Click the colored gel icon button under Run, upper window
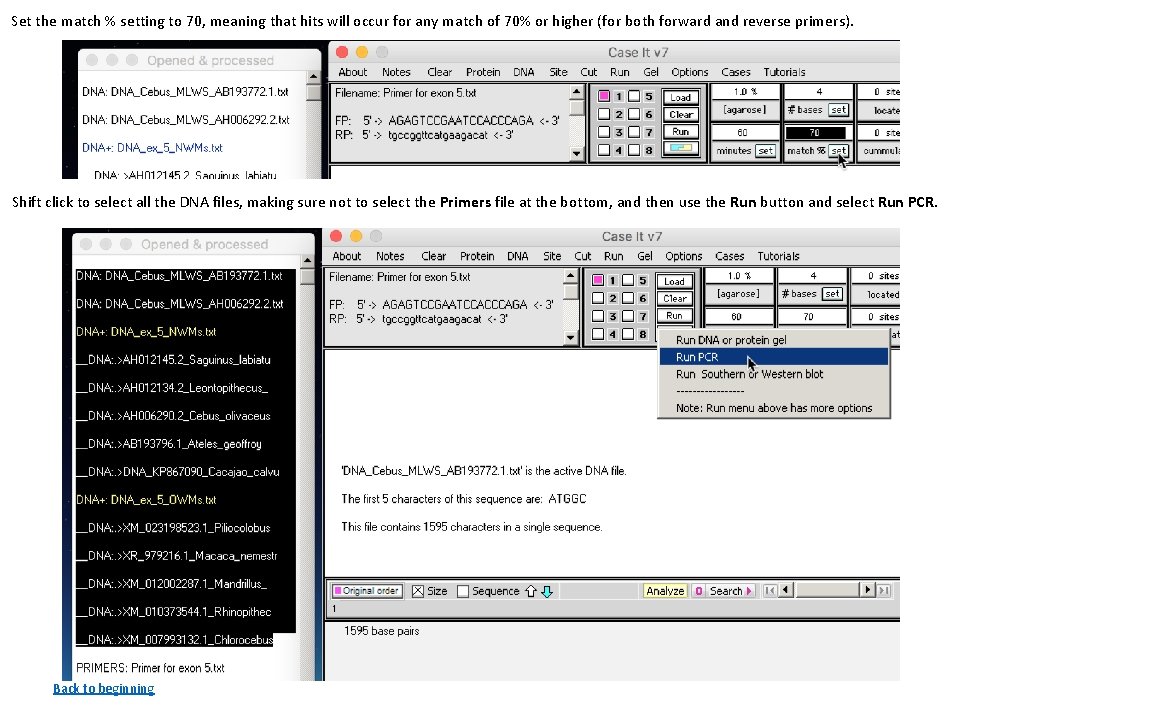Image resolution: width=1152 pixels, height=720 pixels. [x=680, y=148]
